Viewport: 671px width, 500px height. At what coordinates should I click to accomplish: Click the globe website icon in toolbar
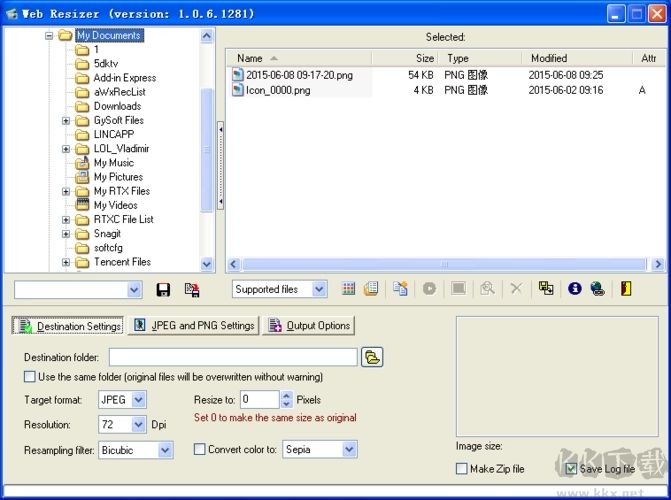point(597,289)
